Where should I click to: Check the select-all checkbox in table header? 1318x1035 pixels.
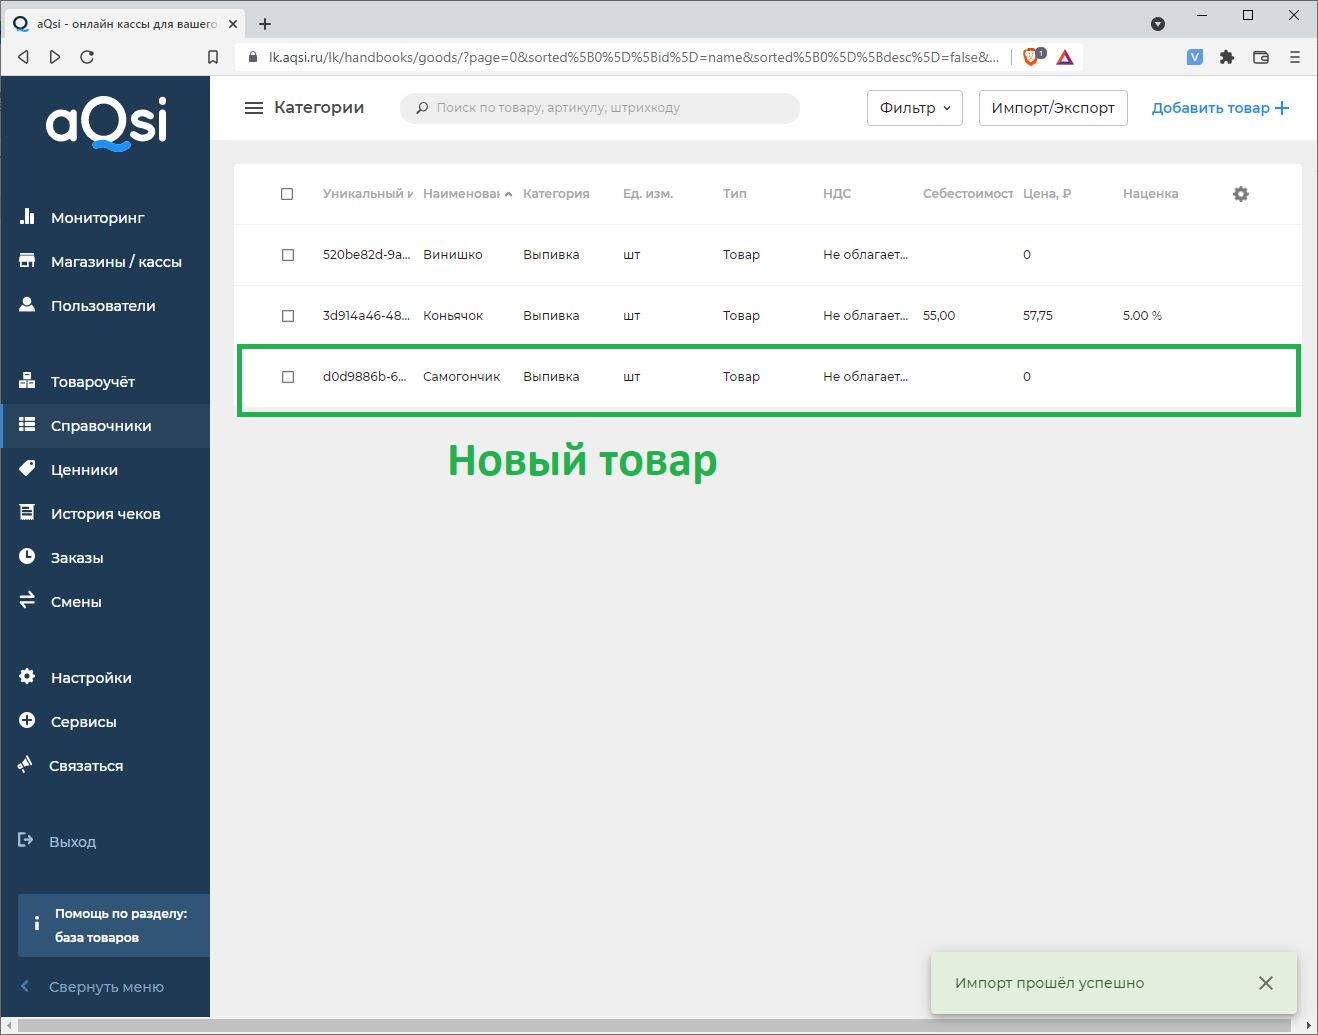click(287, 194)
